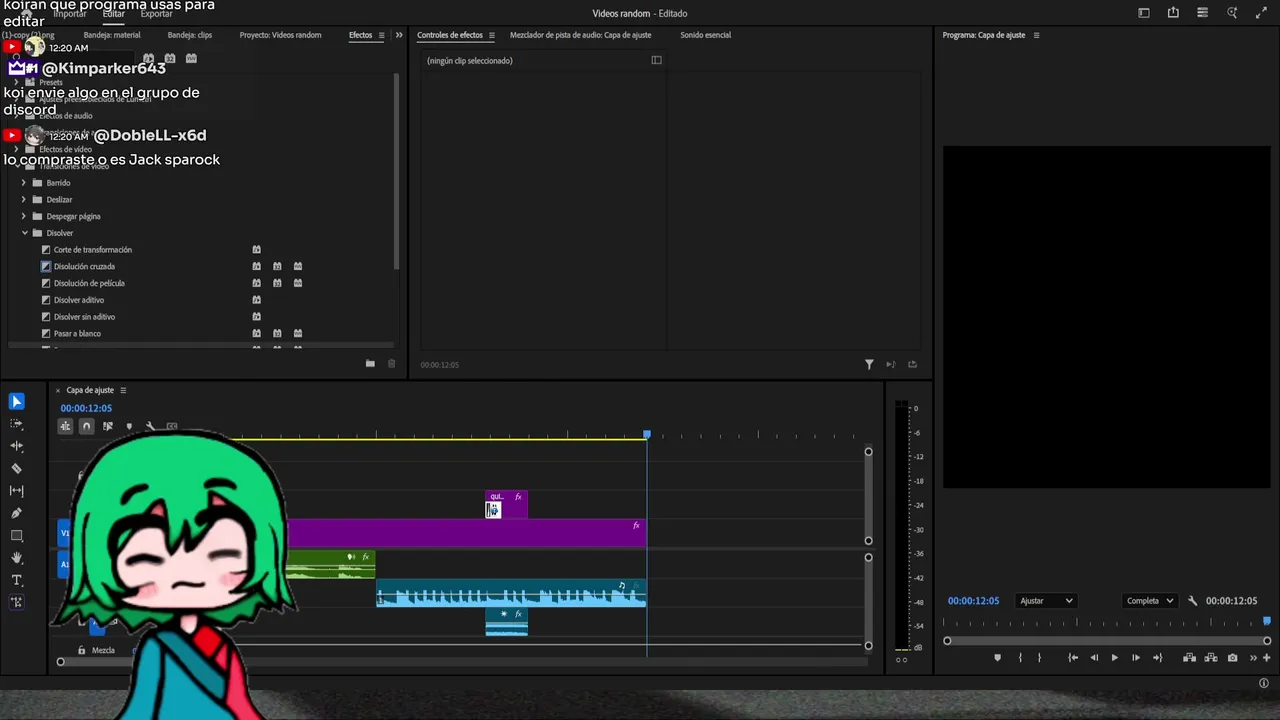This screenshot has height=720, width=1280.
Task: Click the Lift button in Program monitor
Action: [x=1189, y=658]
